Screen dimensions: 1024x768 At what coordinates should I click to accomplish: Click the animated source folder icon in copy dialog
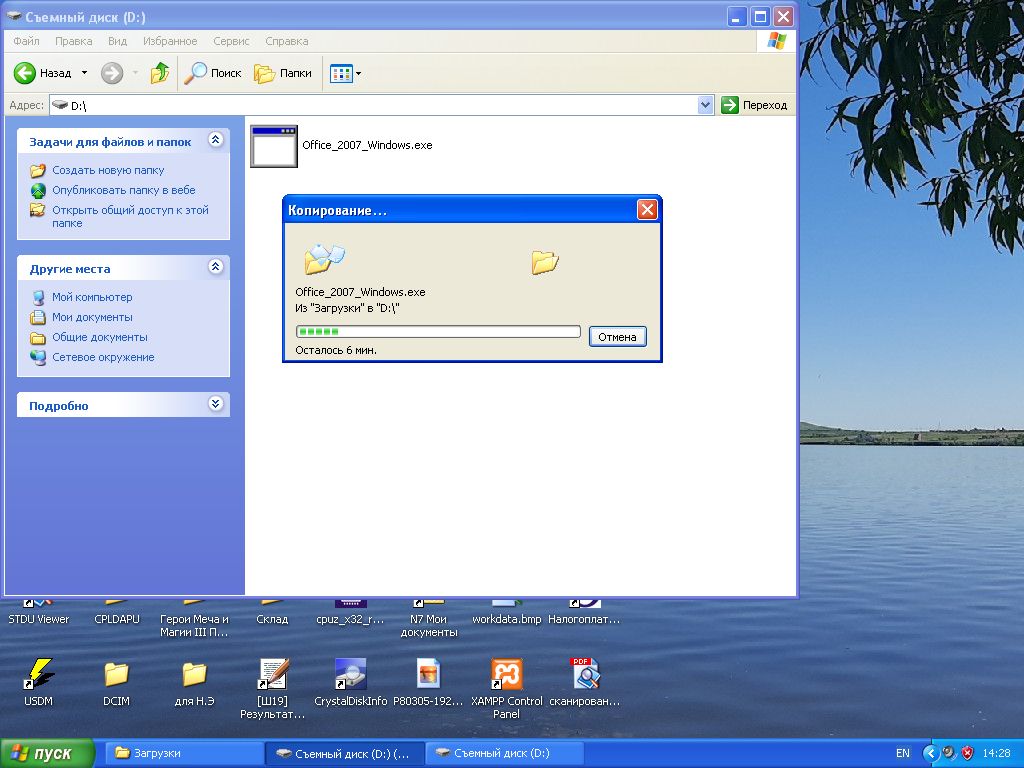pos(324,259)
